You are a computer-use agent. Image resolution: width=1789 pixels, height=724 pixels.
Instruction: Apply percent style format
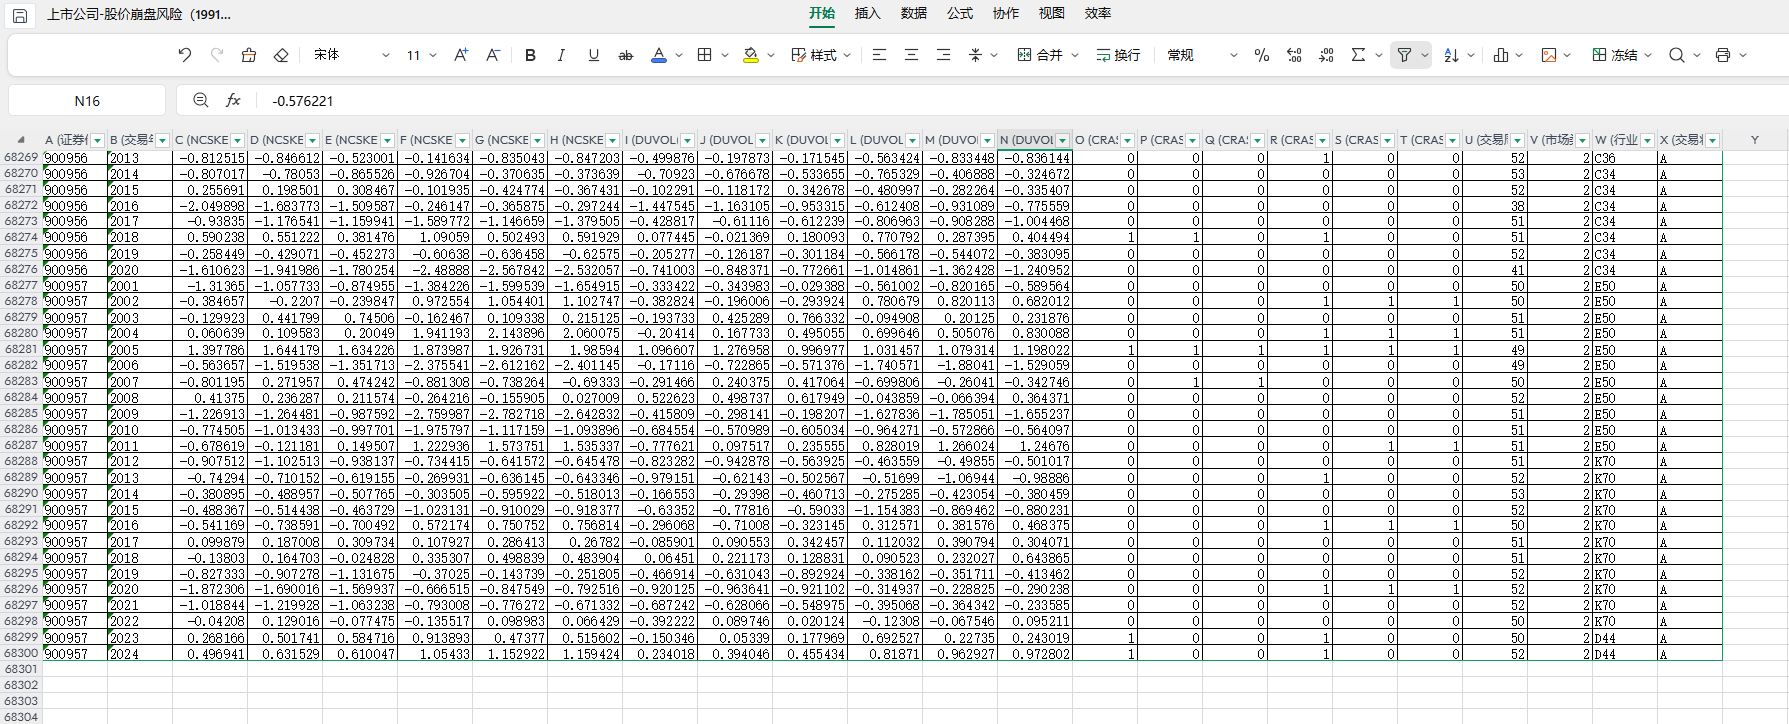tap(1262, 55)
